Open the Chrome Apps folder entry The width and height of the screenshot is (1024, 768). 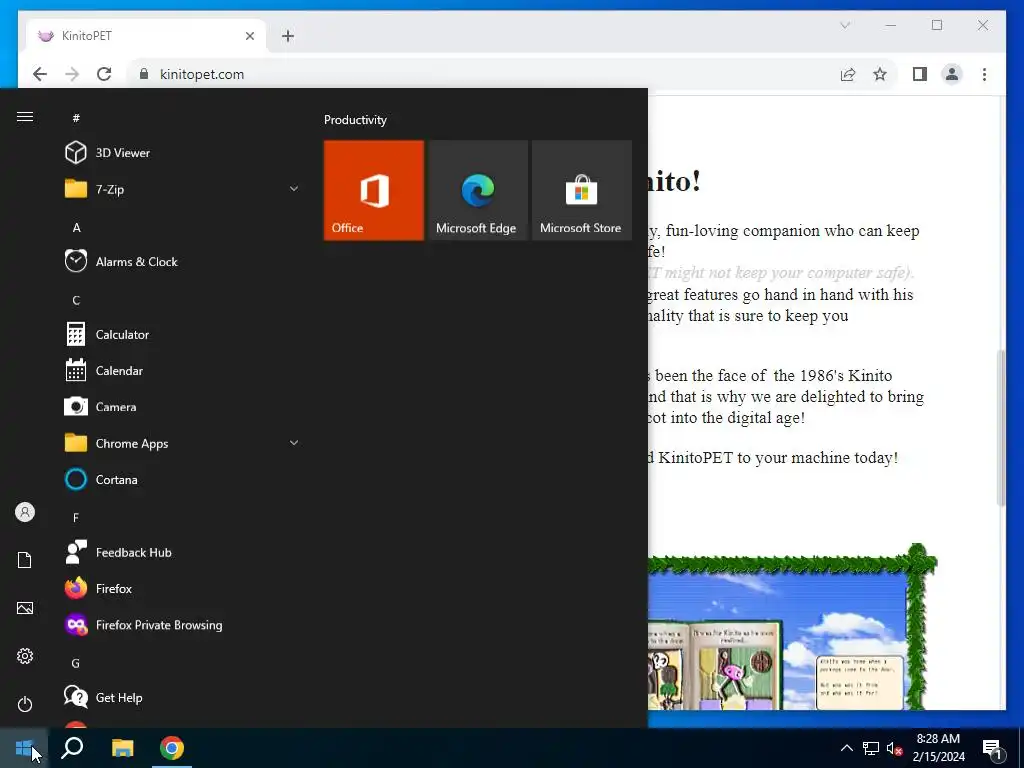182,443
